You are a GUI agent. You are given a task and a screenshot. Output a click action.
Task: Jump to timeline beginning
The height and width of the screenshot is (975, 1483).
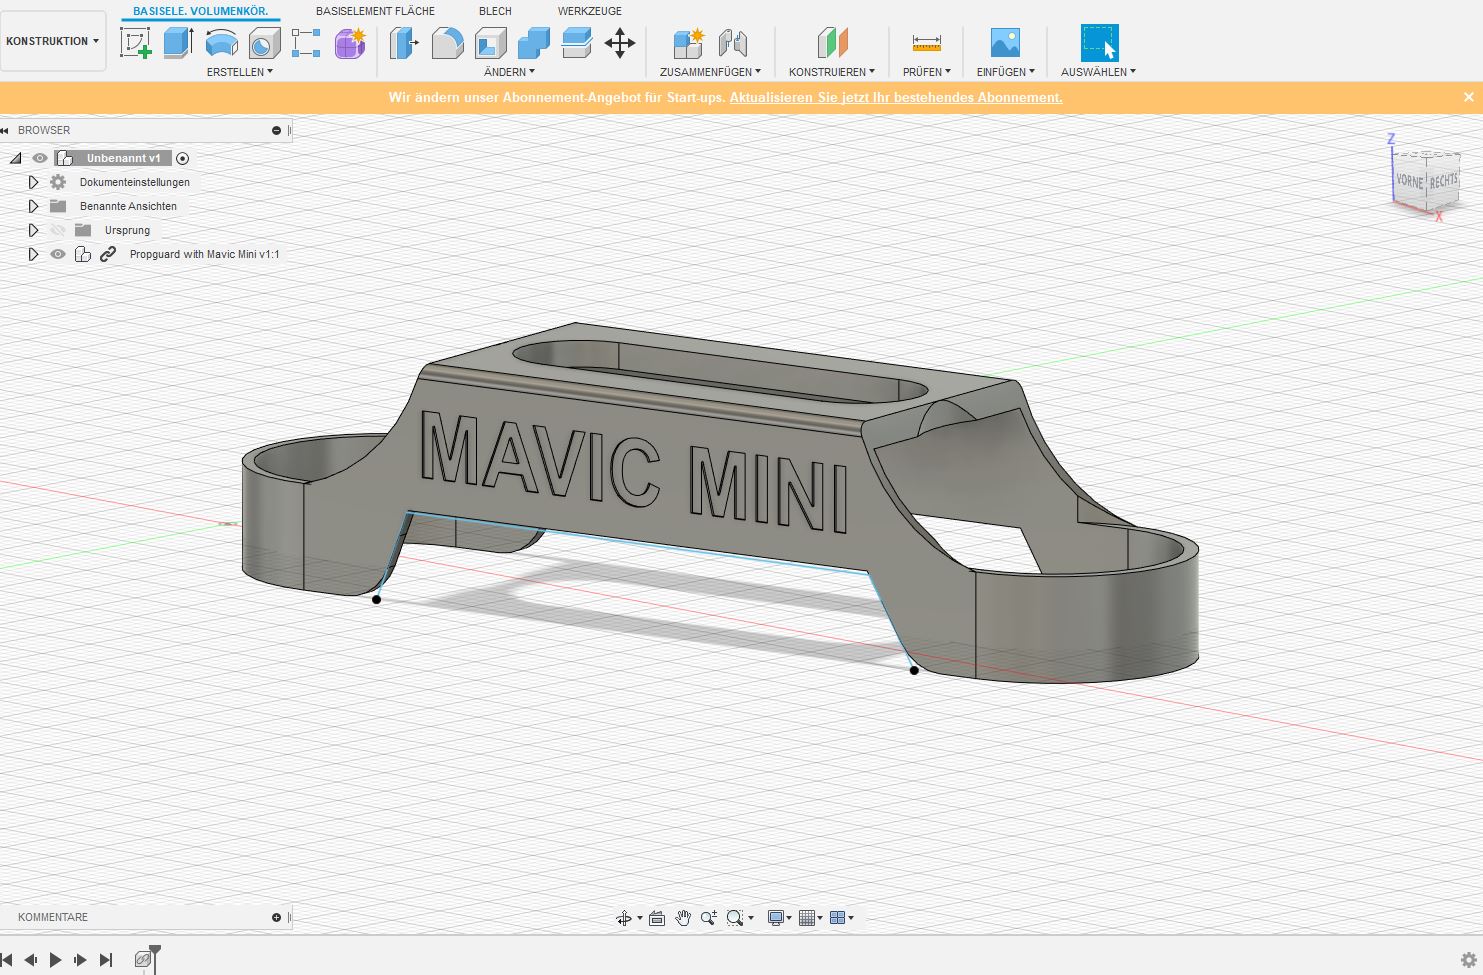(7, 960)
